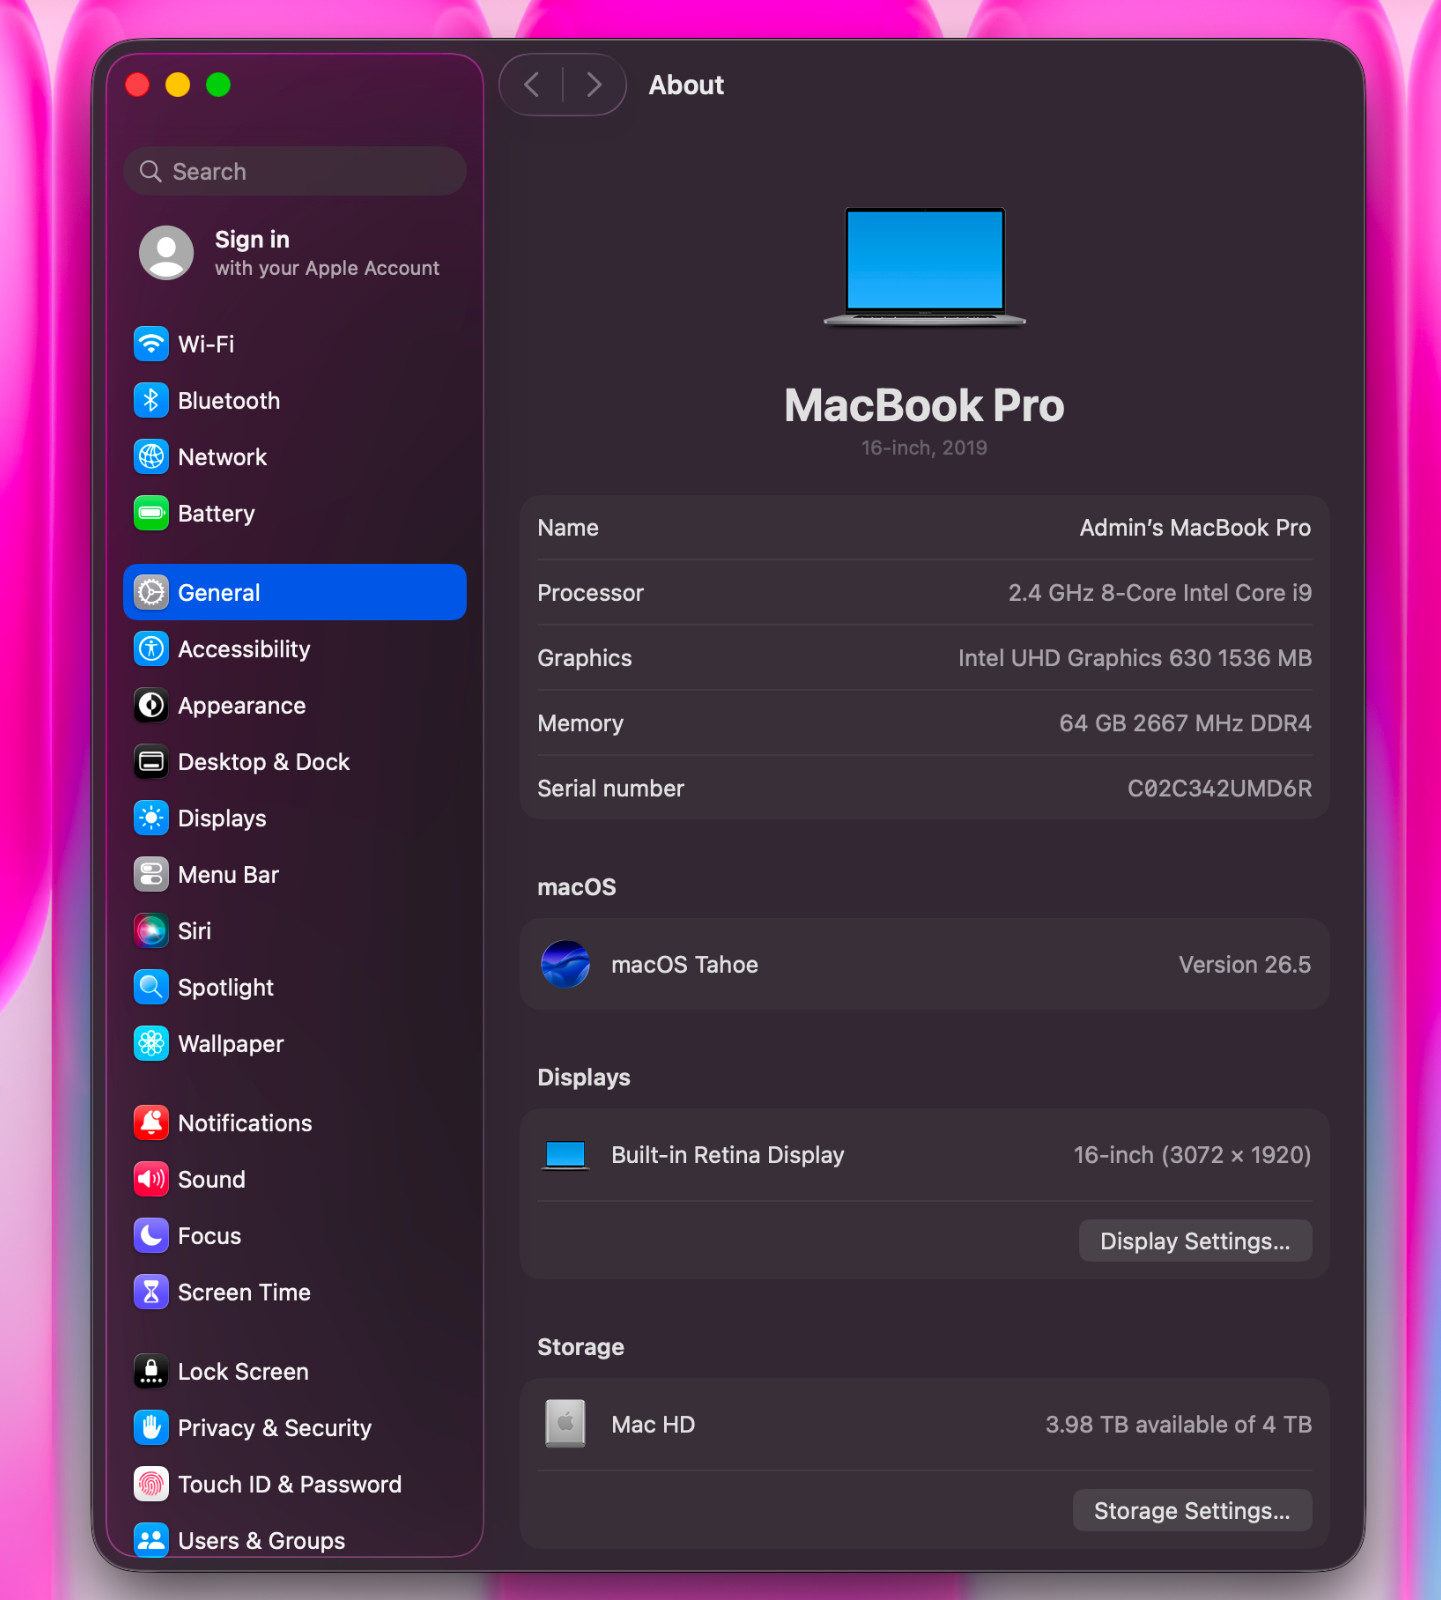
Task: Open the Network globe icon
Action: (151, 457)
